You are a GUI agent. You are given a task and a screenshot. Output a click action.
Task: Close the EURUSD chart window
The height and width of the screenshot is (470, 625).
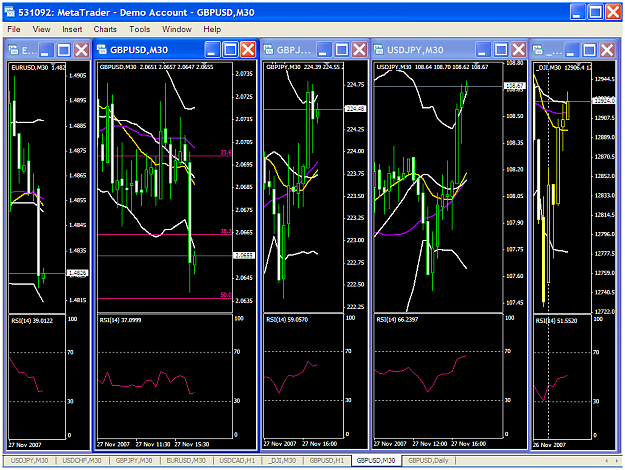click(82, 50)
